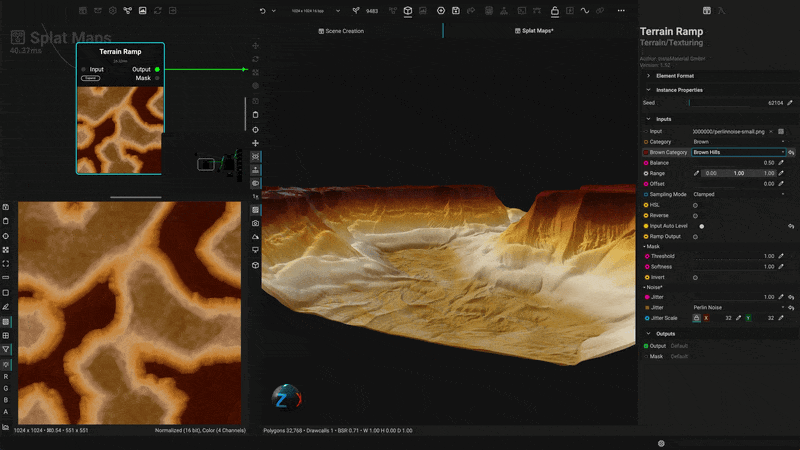800x450 pixels.
Task: Click the terrain mountain icon in 3D sidebar
Action: [255, 237]
